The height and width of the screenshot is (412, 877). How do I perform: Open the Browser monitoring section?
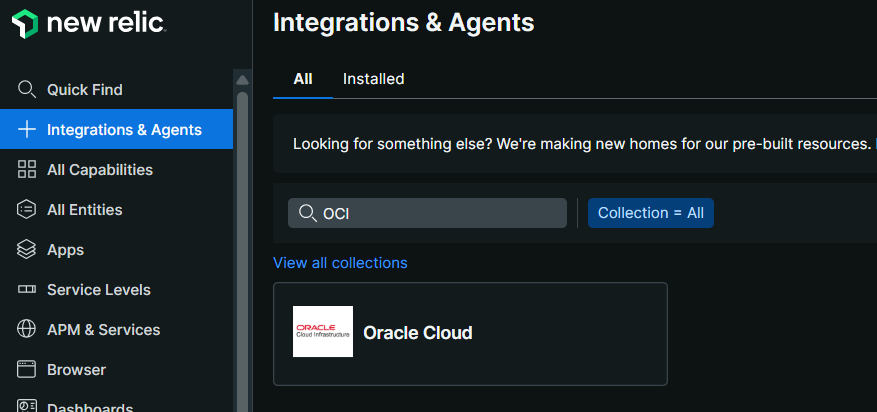[x=116, y=370]
